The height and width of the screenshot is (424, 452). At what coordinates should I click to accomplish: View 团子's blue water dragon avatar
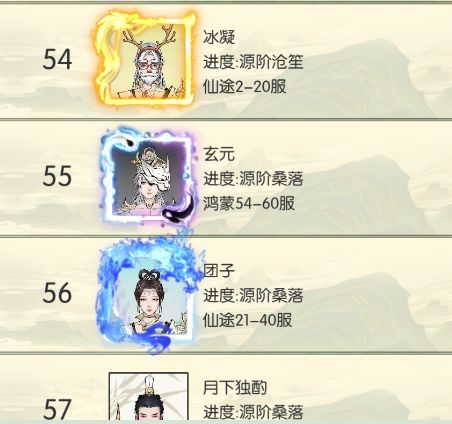point(149,292)
